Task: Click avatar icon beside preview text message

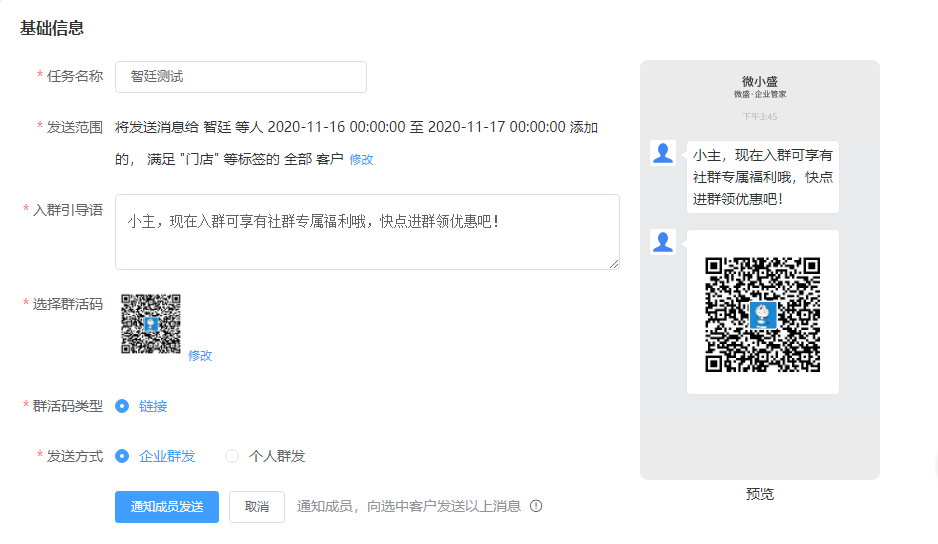Action: coord(663,153)
